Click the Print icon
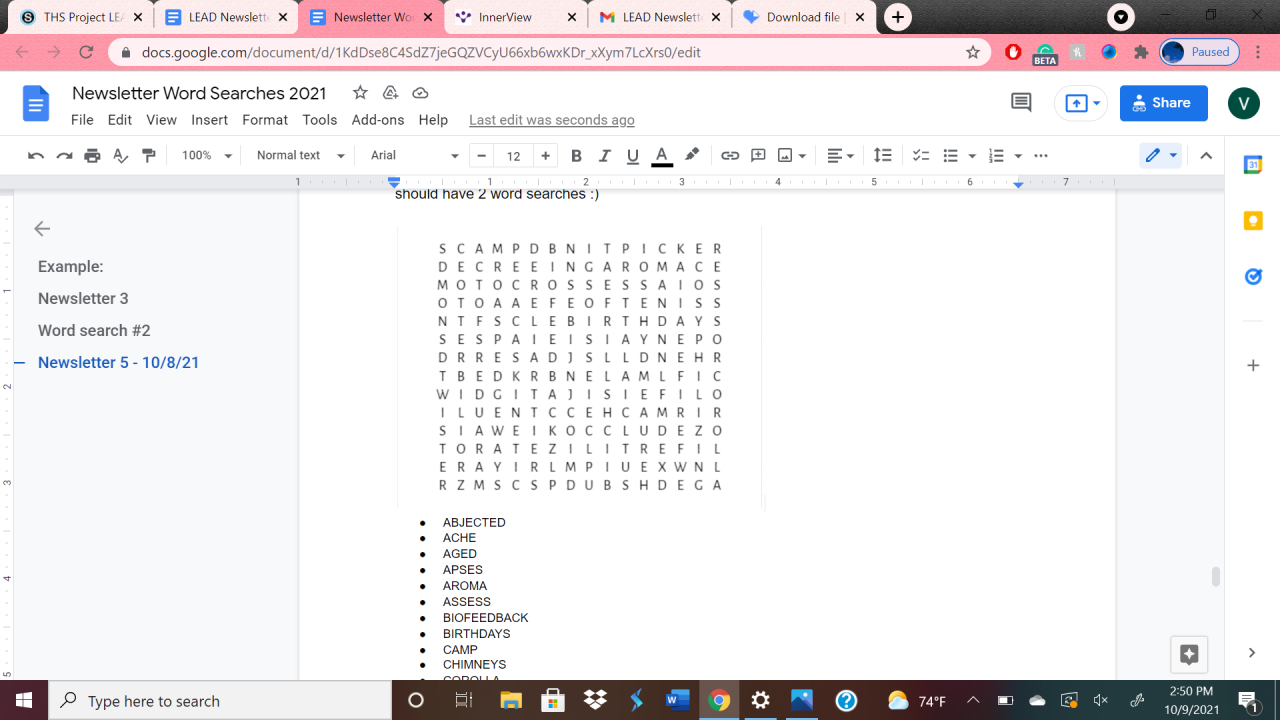This screenshot has height=720, width=1280. (x=92, y=156)
